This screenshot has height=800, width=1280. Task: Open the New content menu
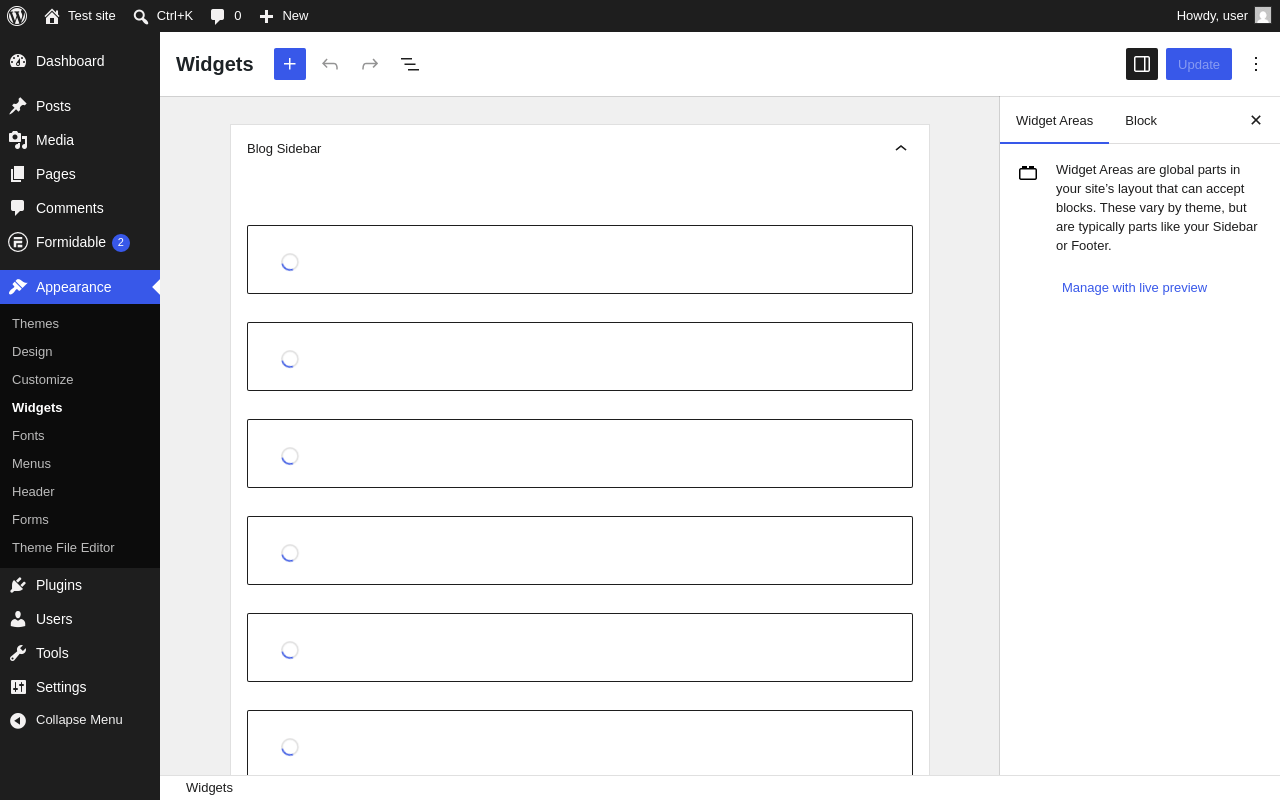click(284, 16)
